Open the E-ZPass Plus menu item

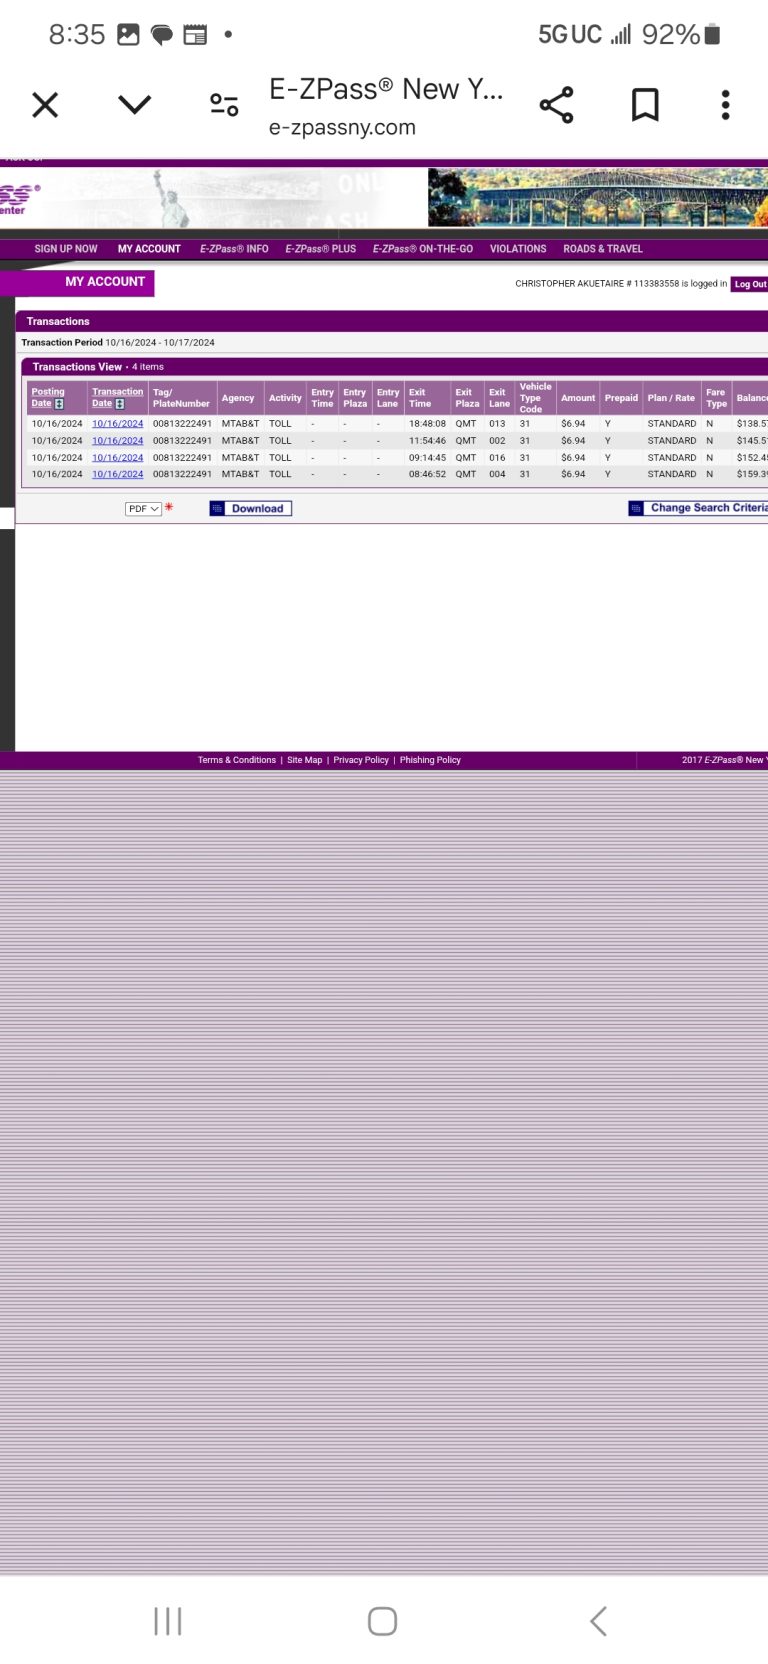(320, 249)
